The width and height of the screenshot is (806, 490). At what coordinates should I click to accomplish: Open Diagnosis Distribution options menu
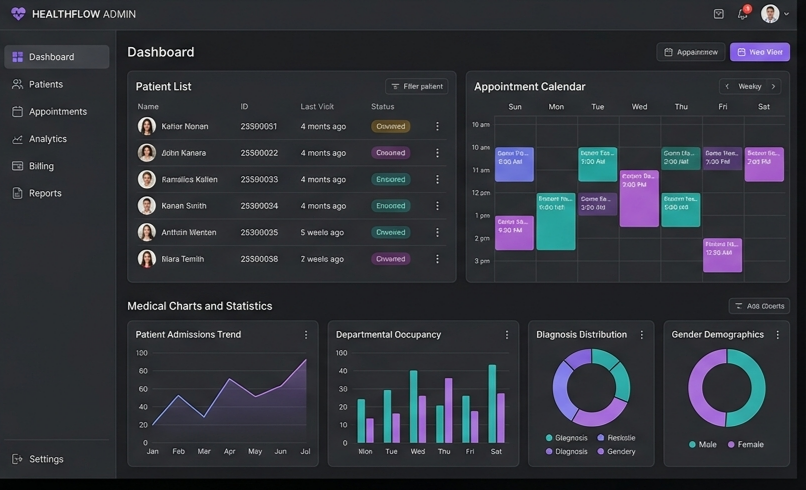coord(642,335)
